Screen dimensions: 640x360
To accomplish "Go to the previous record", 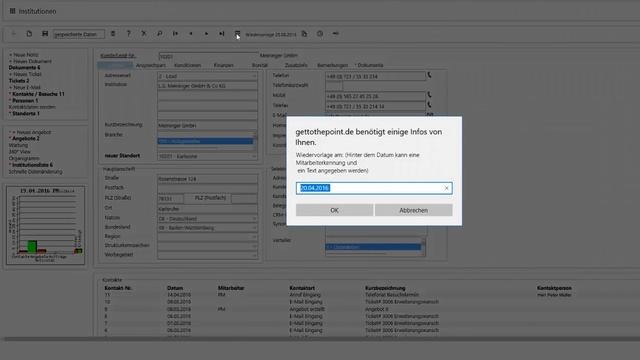I will pyautogui.click(x=191, y=34).
